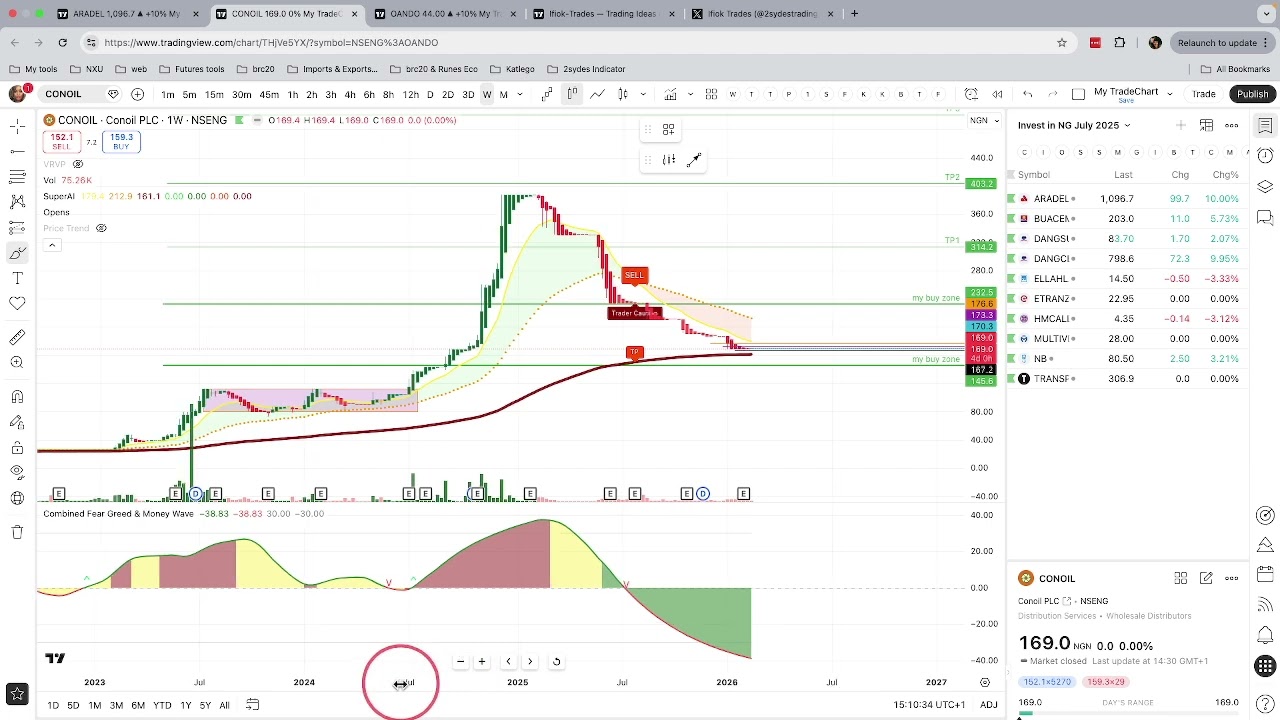Click the undo arrow in top toolbar
1280x720 pixels.
pyautogui.click(x=1027, y=94)
